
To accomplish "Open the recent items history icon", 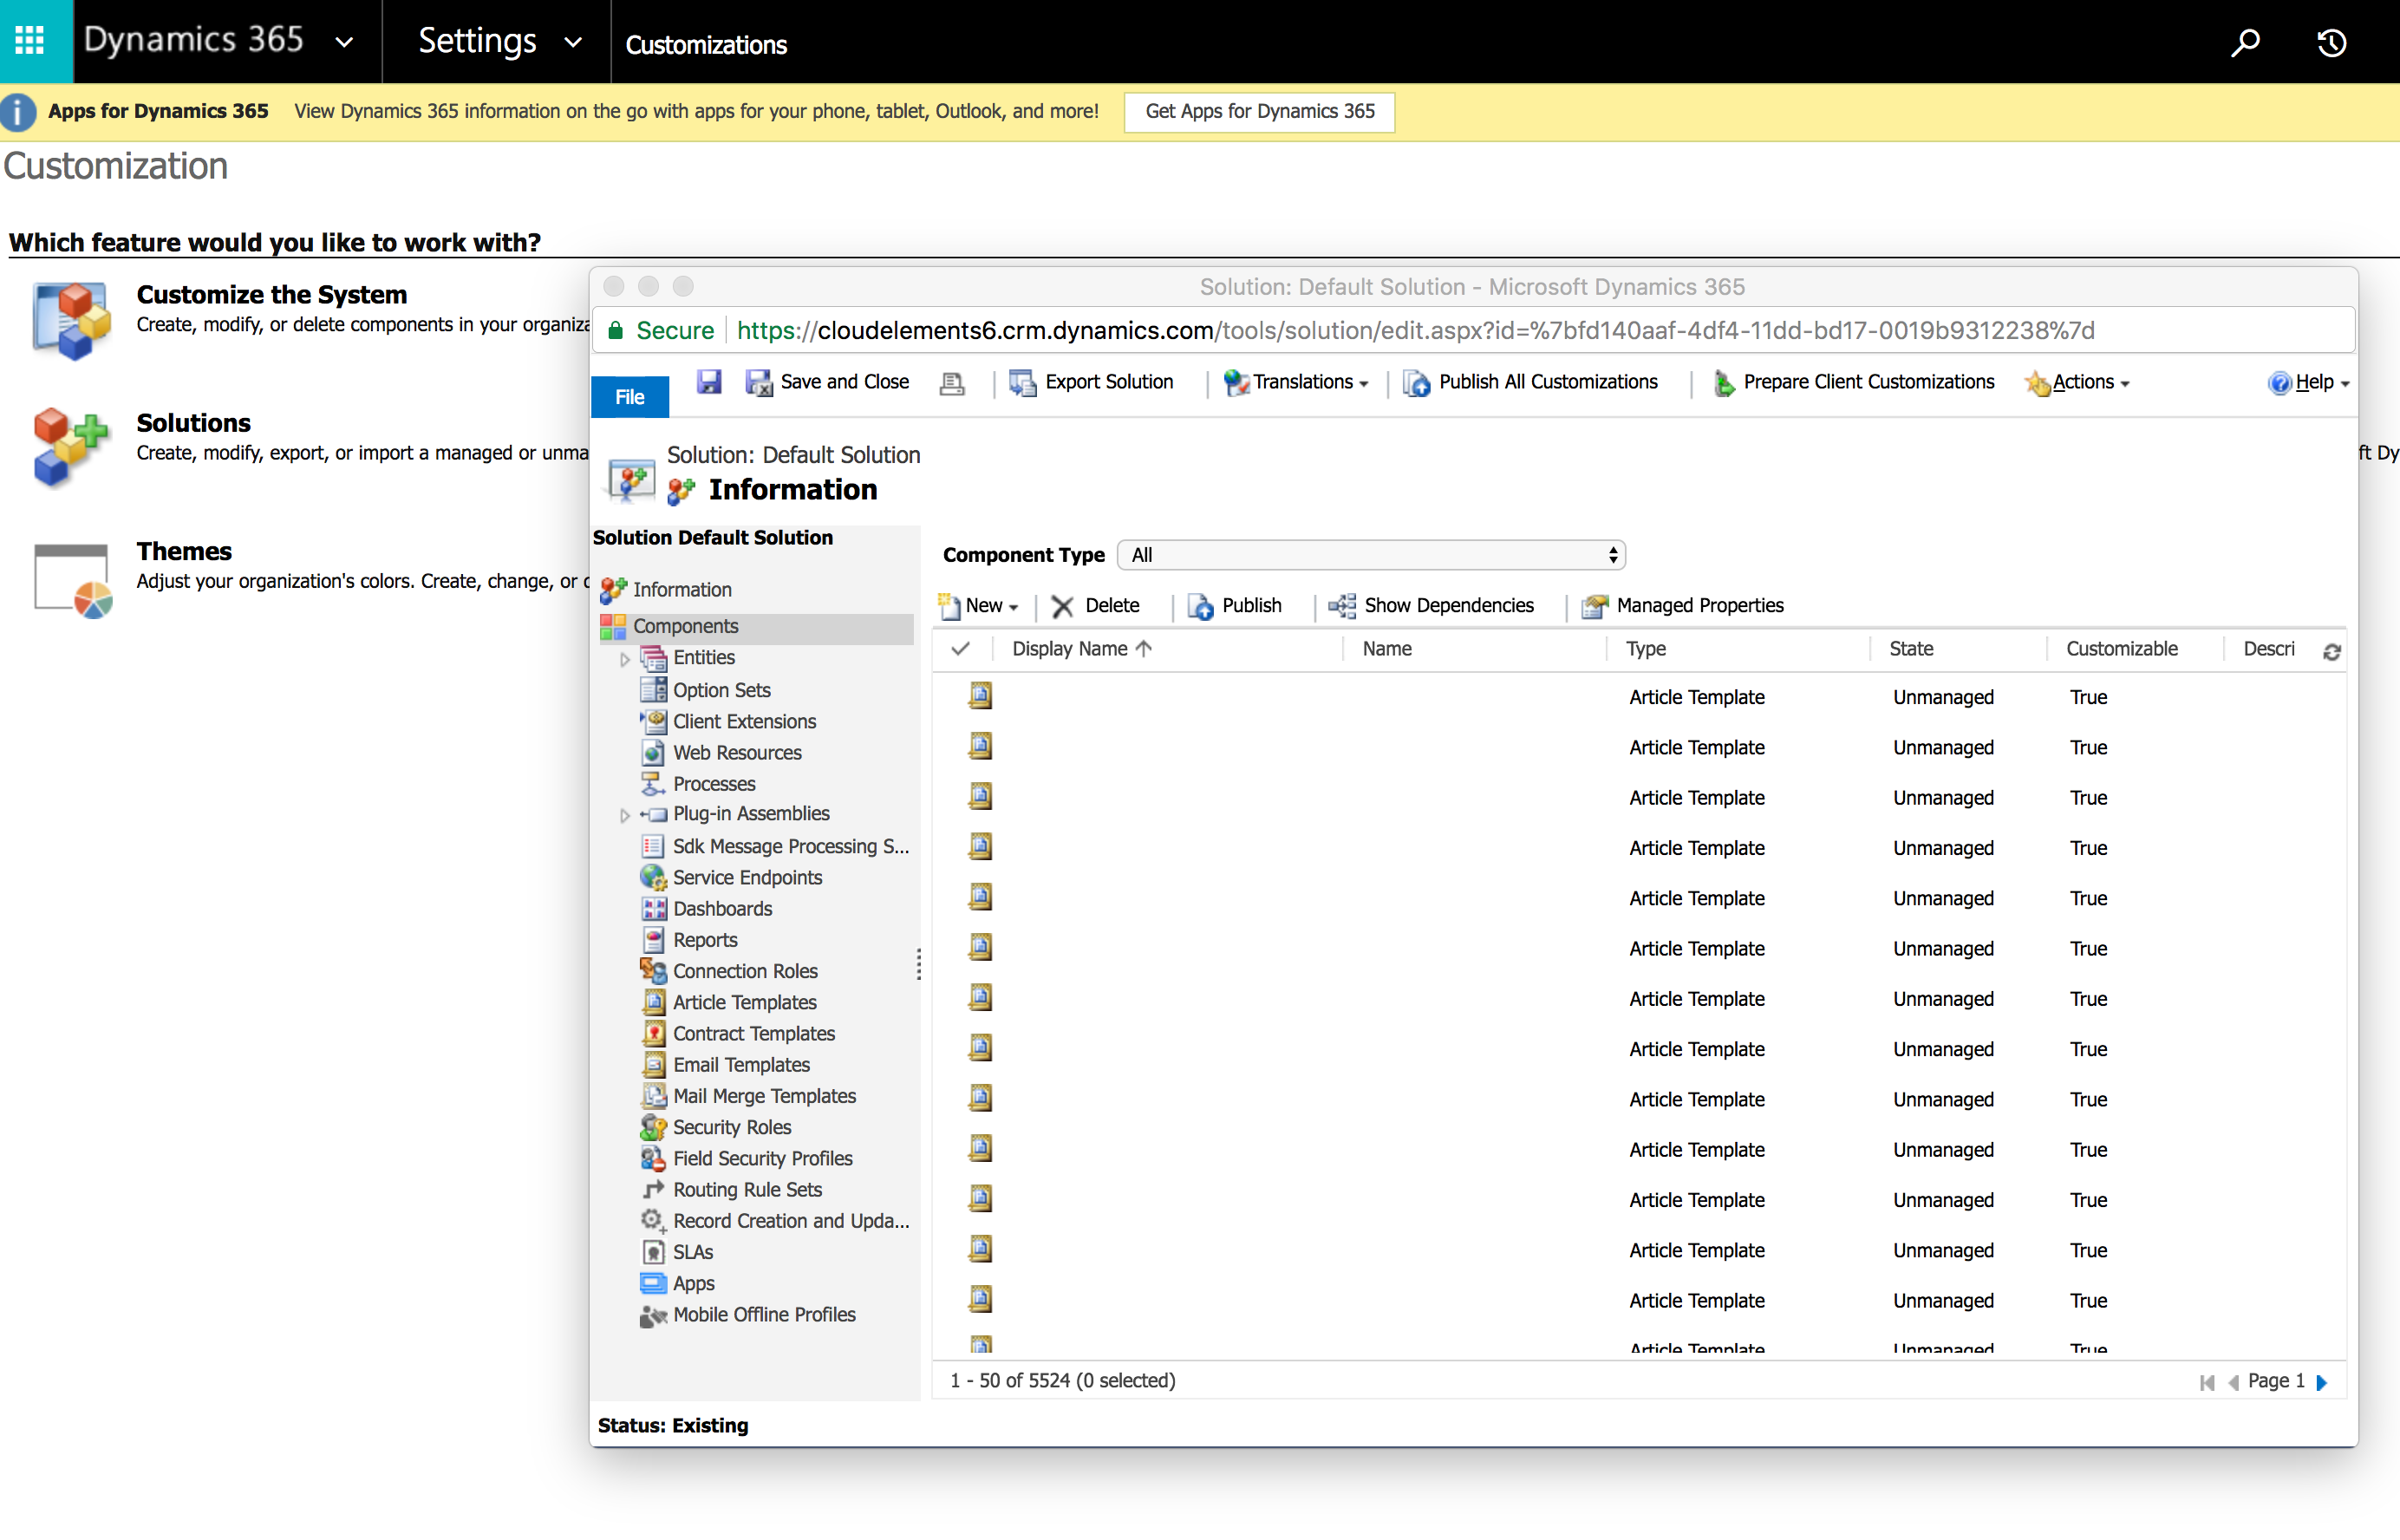I will (x=2331, y=42).
